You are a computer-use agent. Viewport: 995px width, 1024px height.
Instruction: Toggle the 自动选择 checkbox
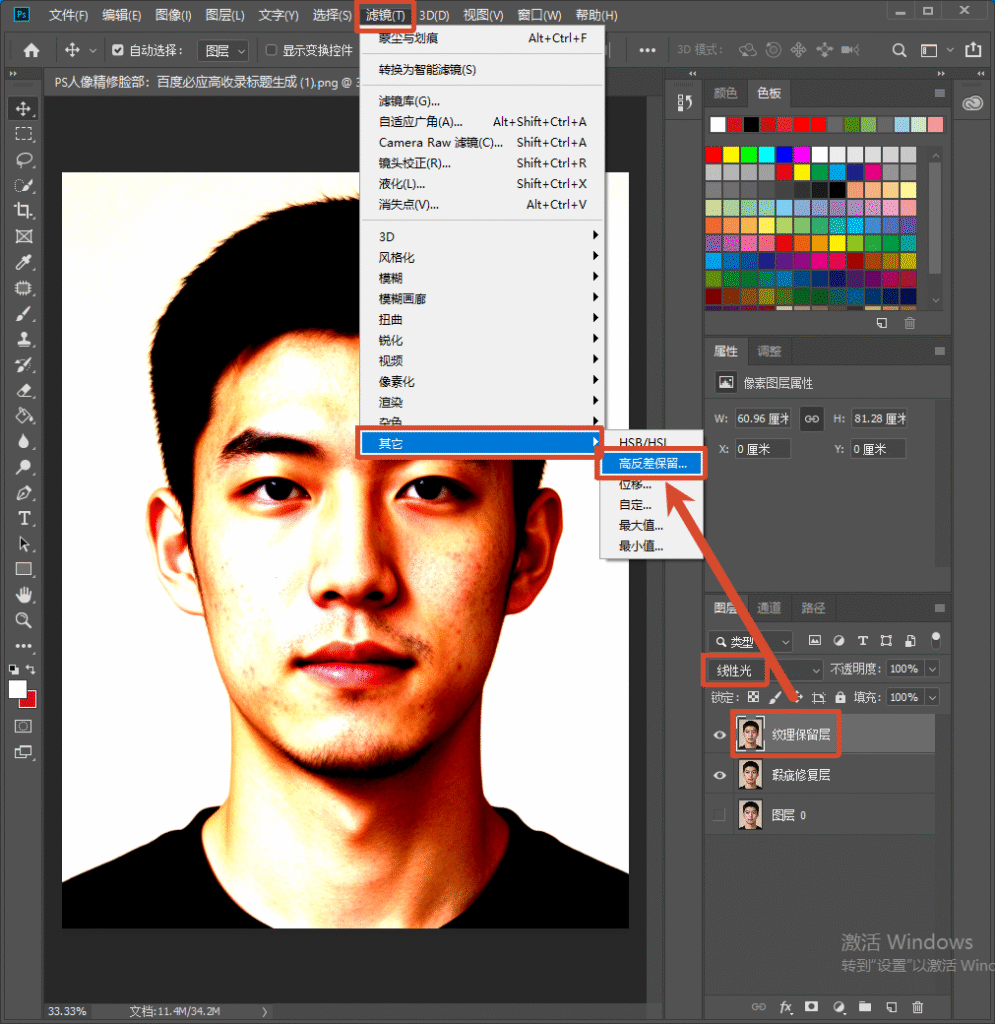pos(118,50)
